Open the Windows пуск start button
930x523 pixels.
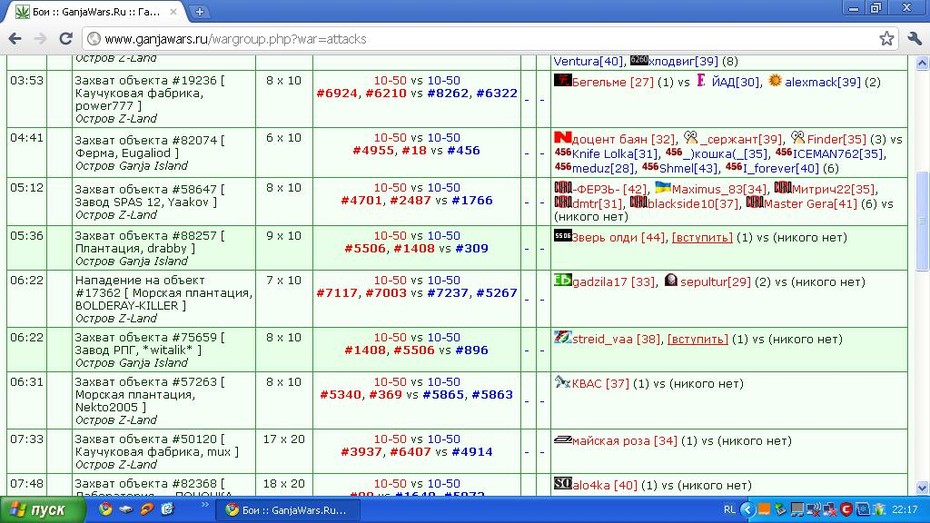(x=42, y=510)
